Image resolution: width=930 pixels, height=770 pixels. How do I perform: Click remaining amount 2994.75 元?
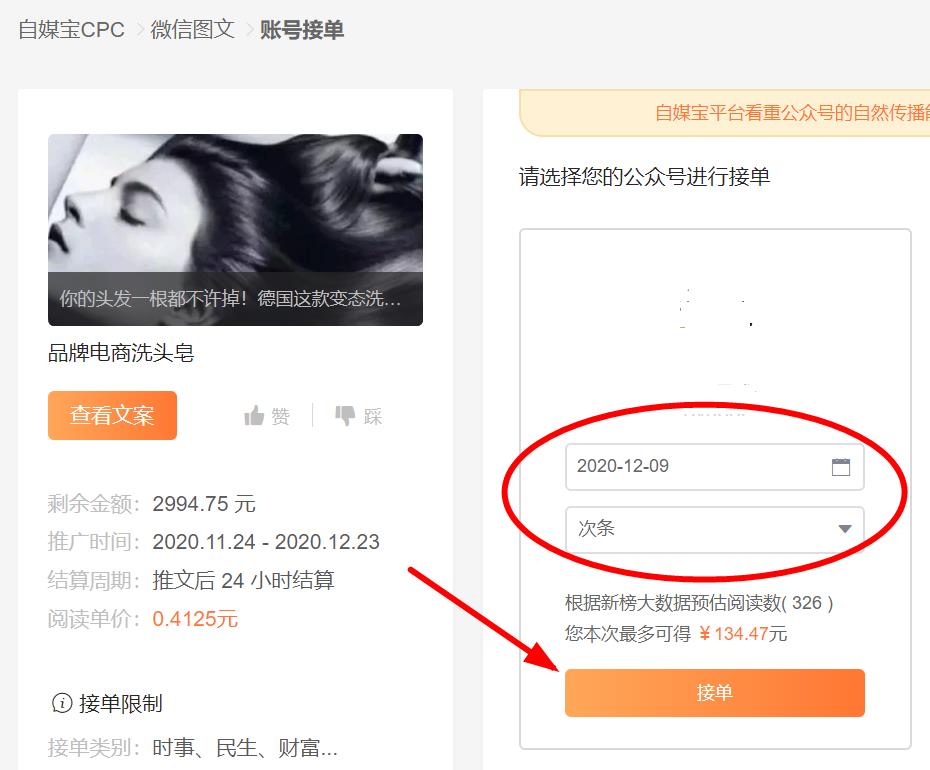click(x=204, y=504)
